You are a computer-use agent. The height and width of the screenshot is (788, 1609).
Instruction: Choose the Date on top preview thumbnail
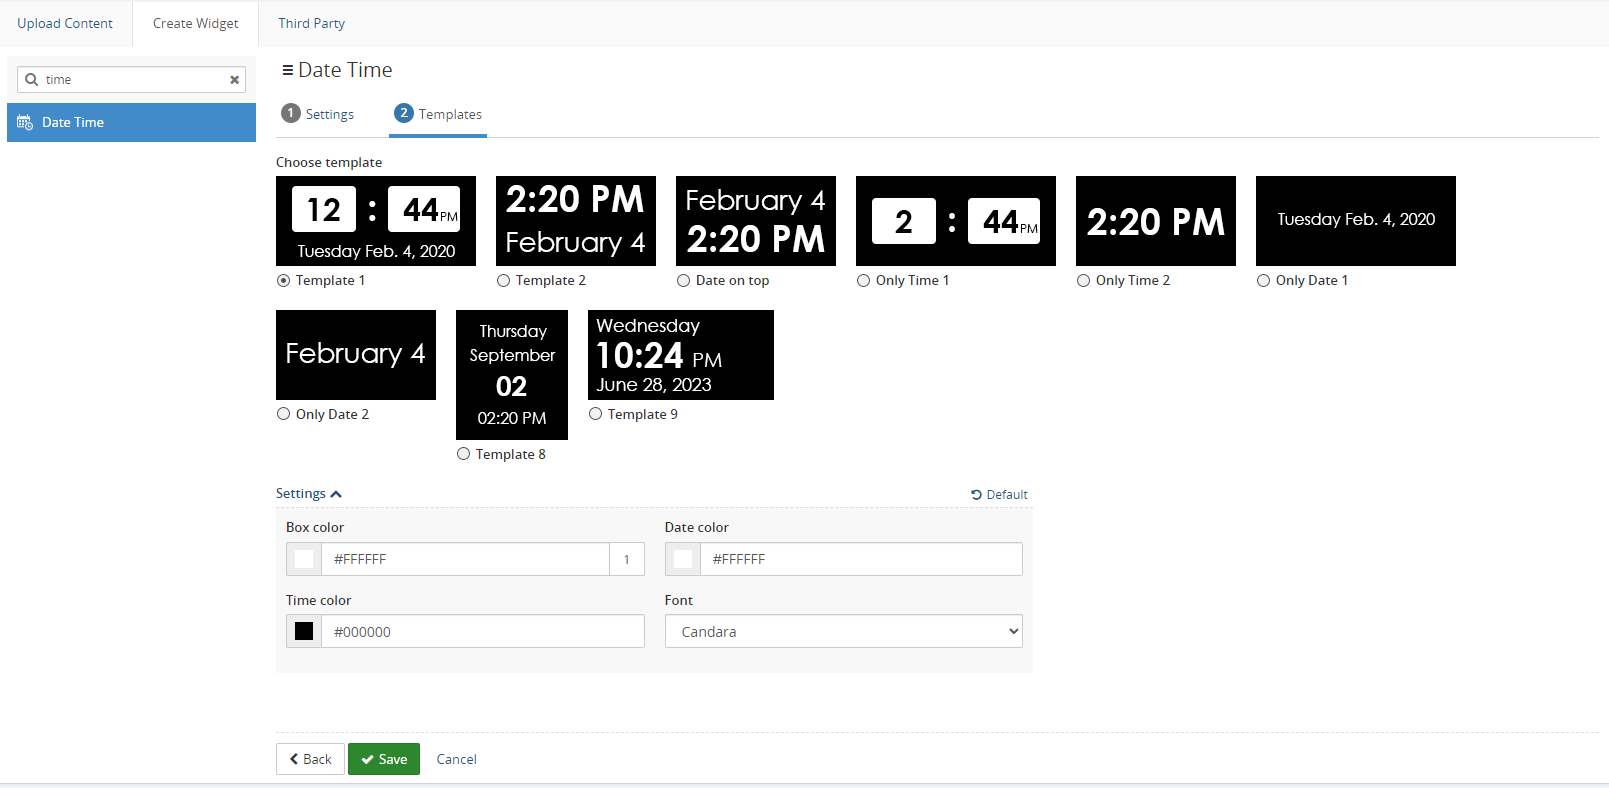point(756,221)
